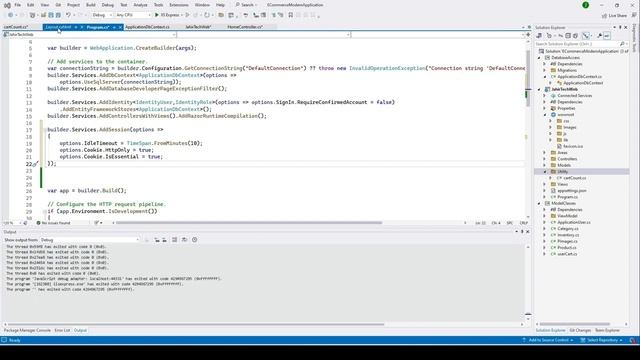Open the Show output from Debug dropdown
The height and width of the screenshot is (360, 640).
[90, 240]
